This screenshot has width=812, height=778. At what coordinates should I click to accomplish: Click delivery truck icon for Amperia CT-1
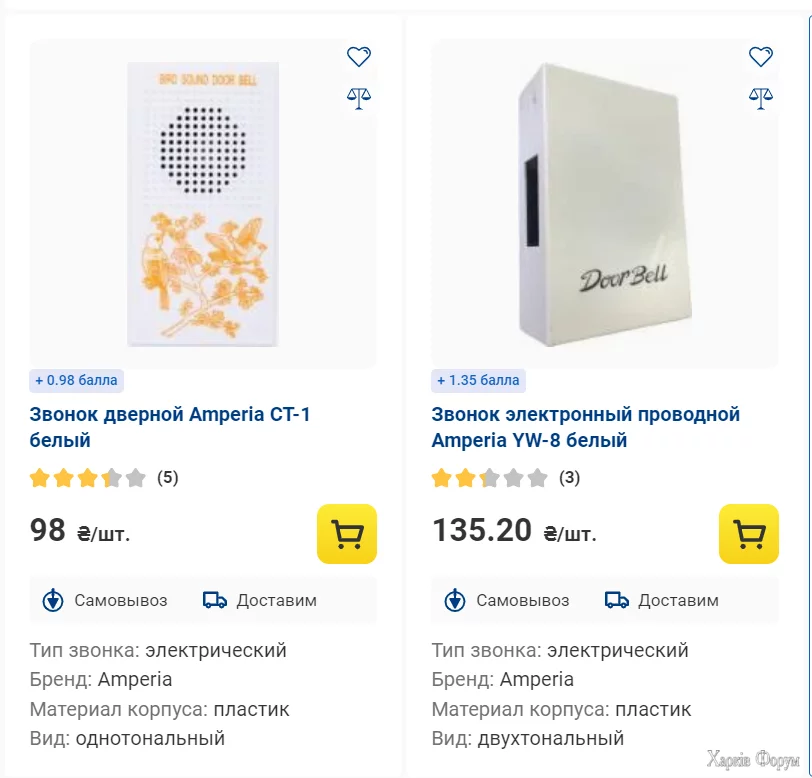point(215,600)
